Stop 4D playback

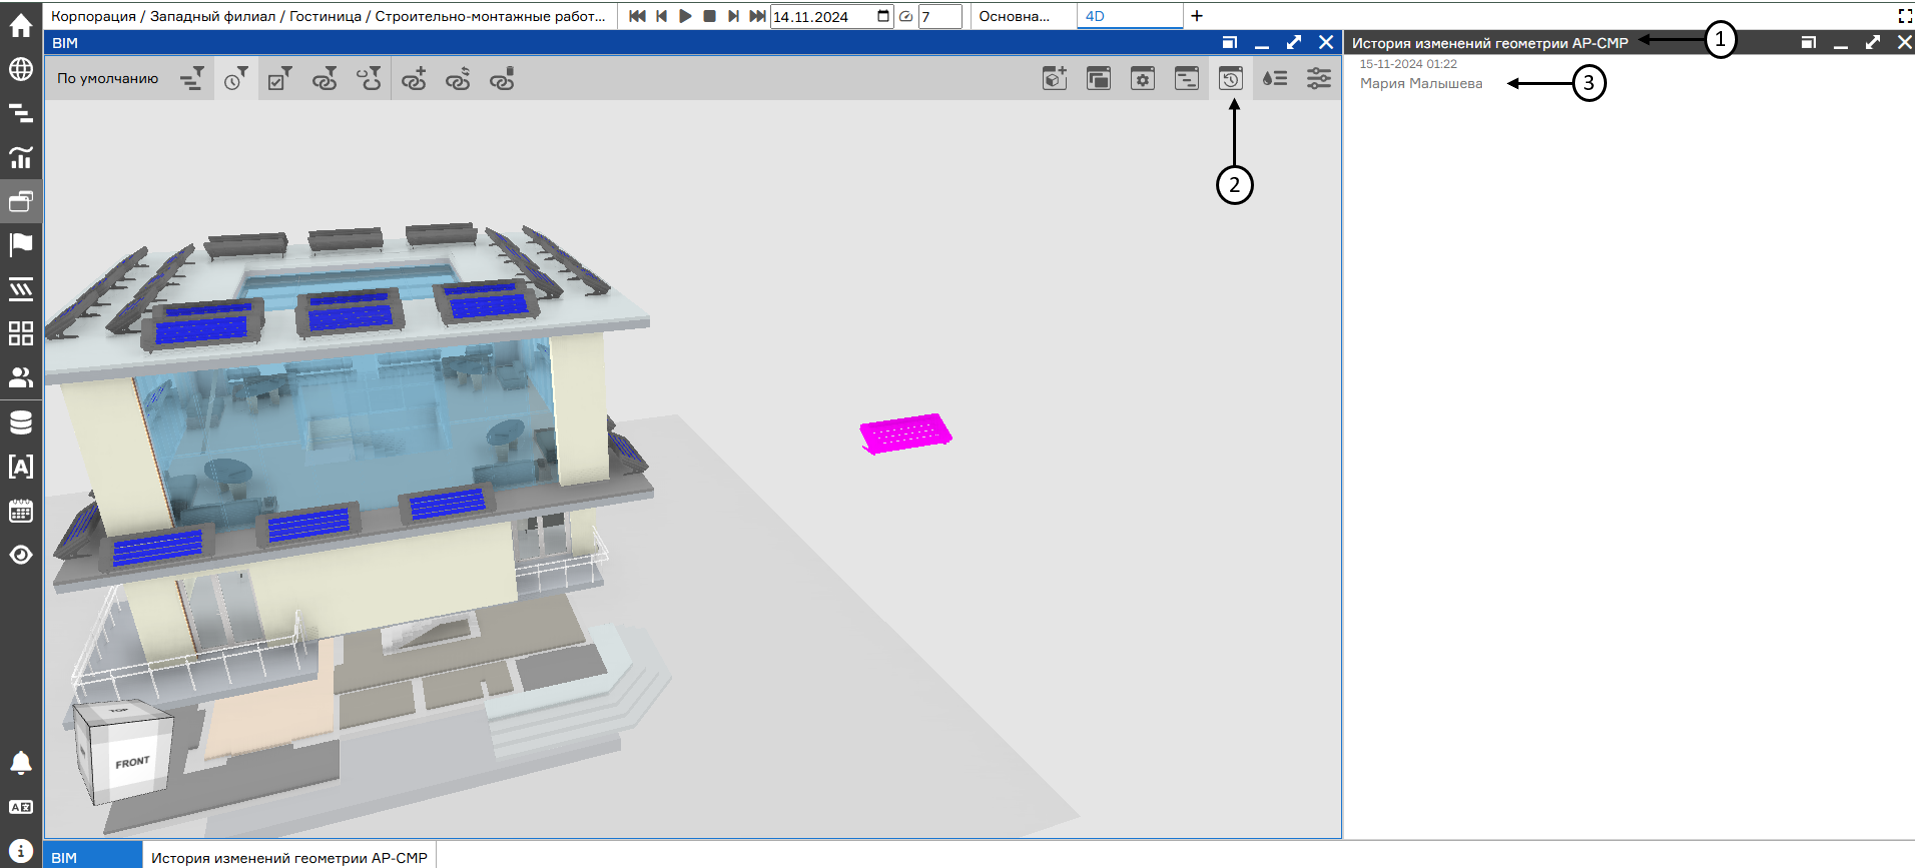710,16
